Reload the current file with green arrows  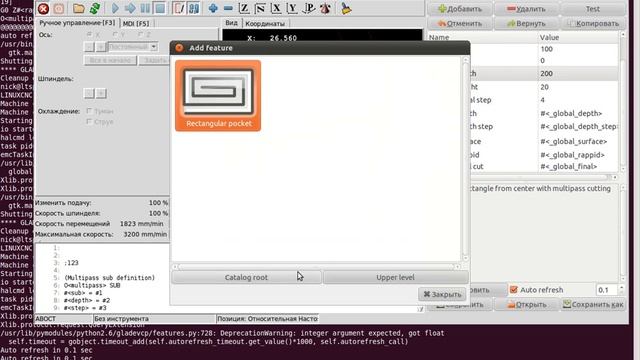tap(95, 9)
